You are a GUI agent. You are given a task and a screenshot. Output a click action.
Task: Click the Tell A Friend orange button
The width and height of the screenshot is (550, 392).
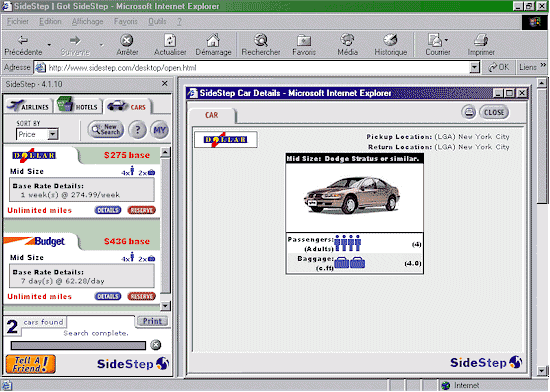(x=31, y=364)
